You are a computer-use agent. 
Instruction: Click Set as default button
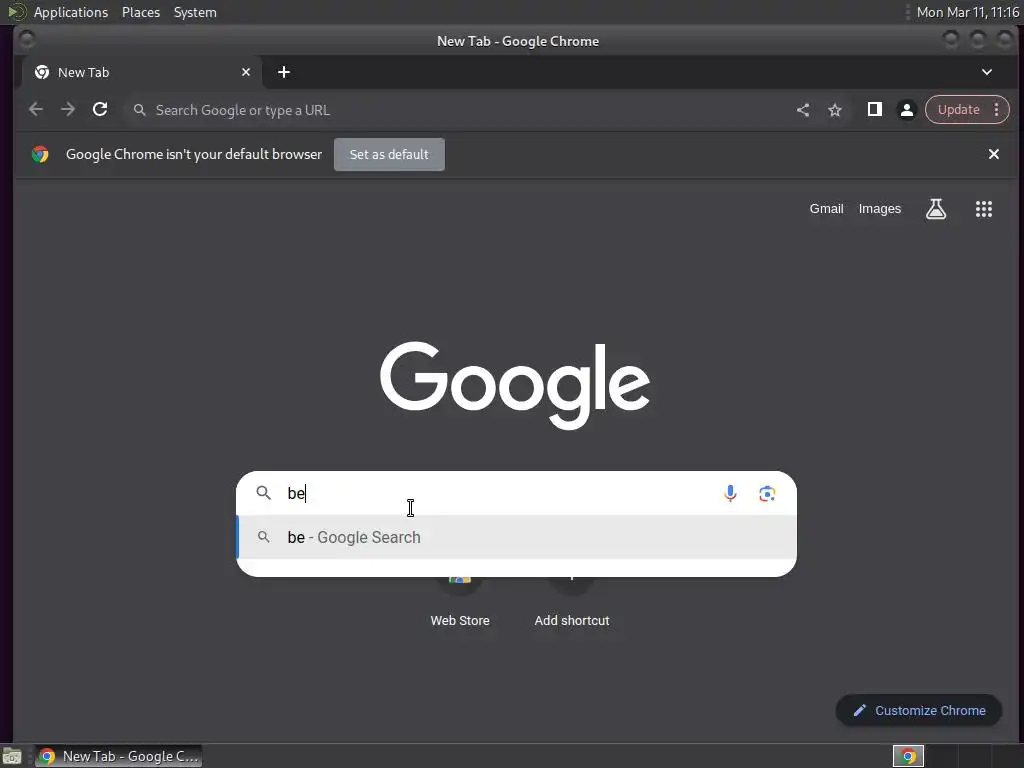tap(389, 154)
